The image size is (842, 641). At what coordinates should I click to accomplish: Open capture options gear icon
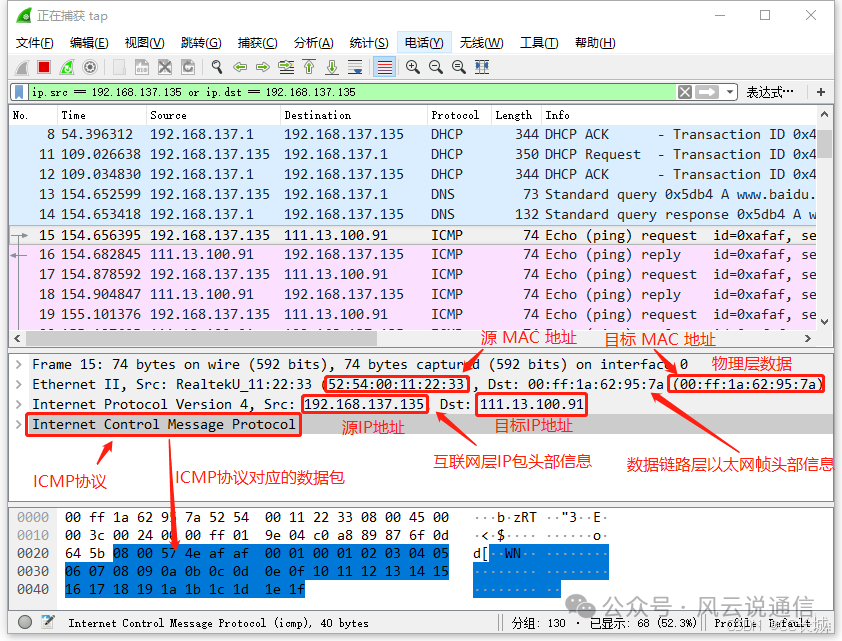click(90, 67)
